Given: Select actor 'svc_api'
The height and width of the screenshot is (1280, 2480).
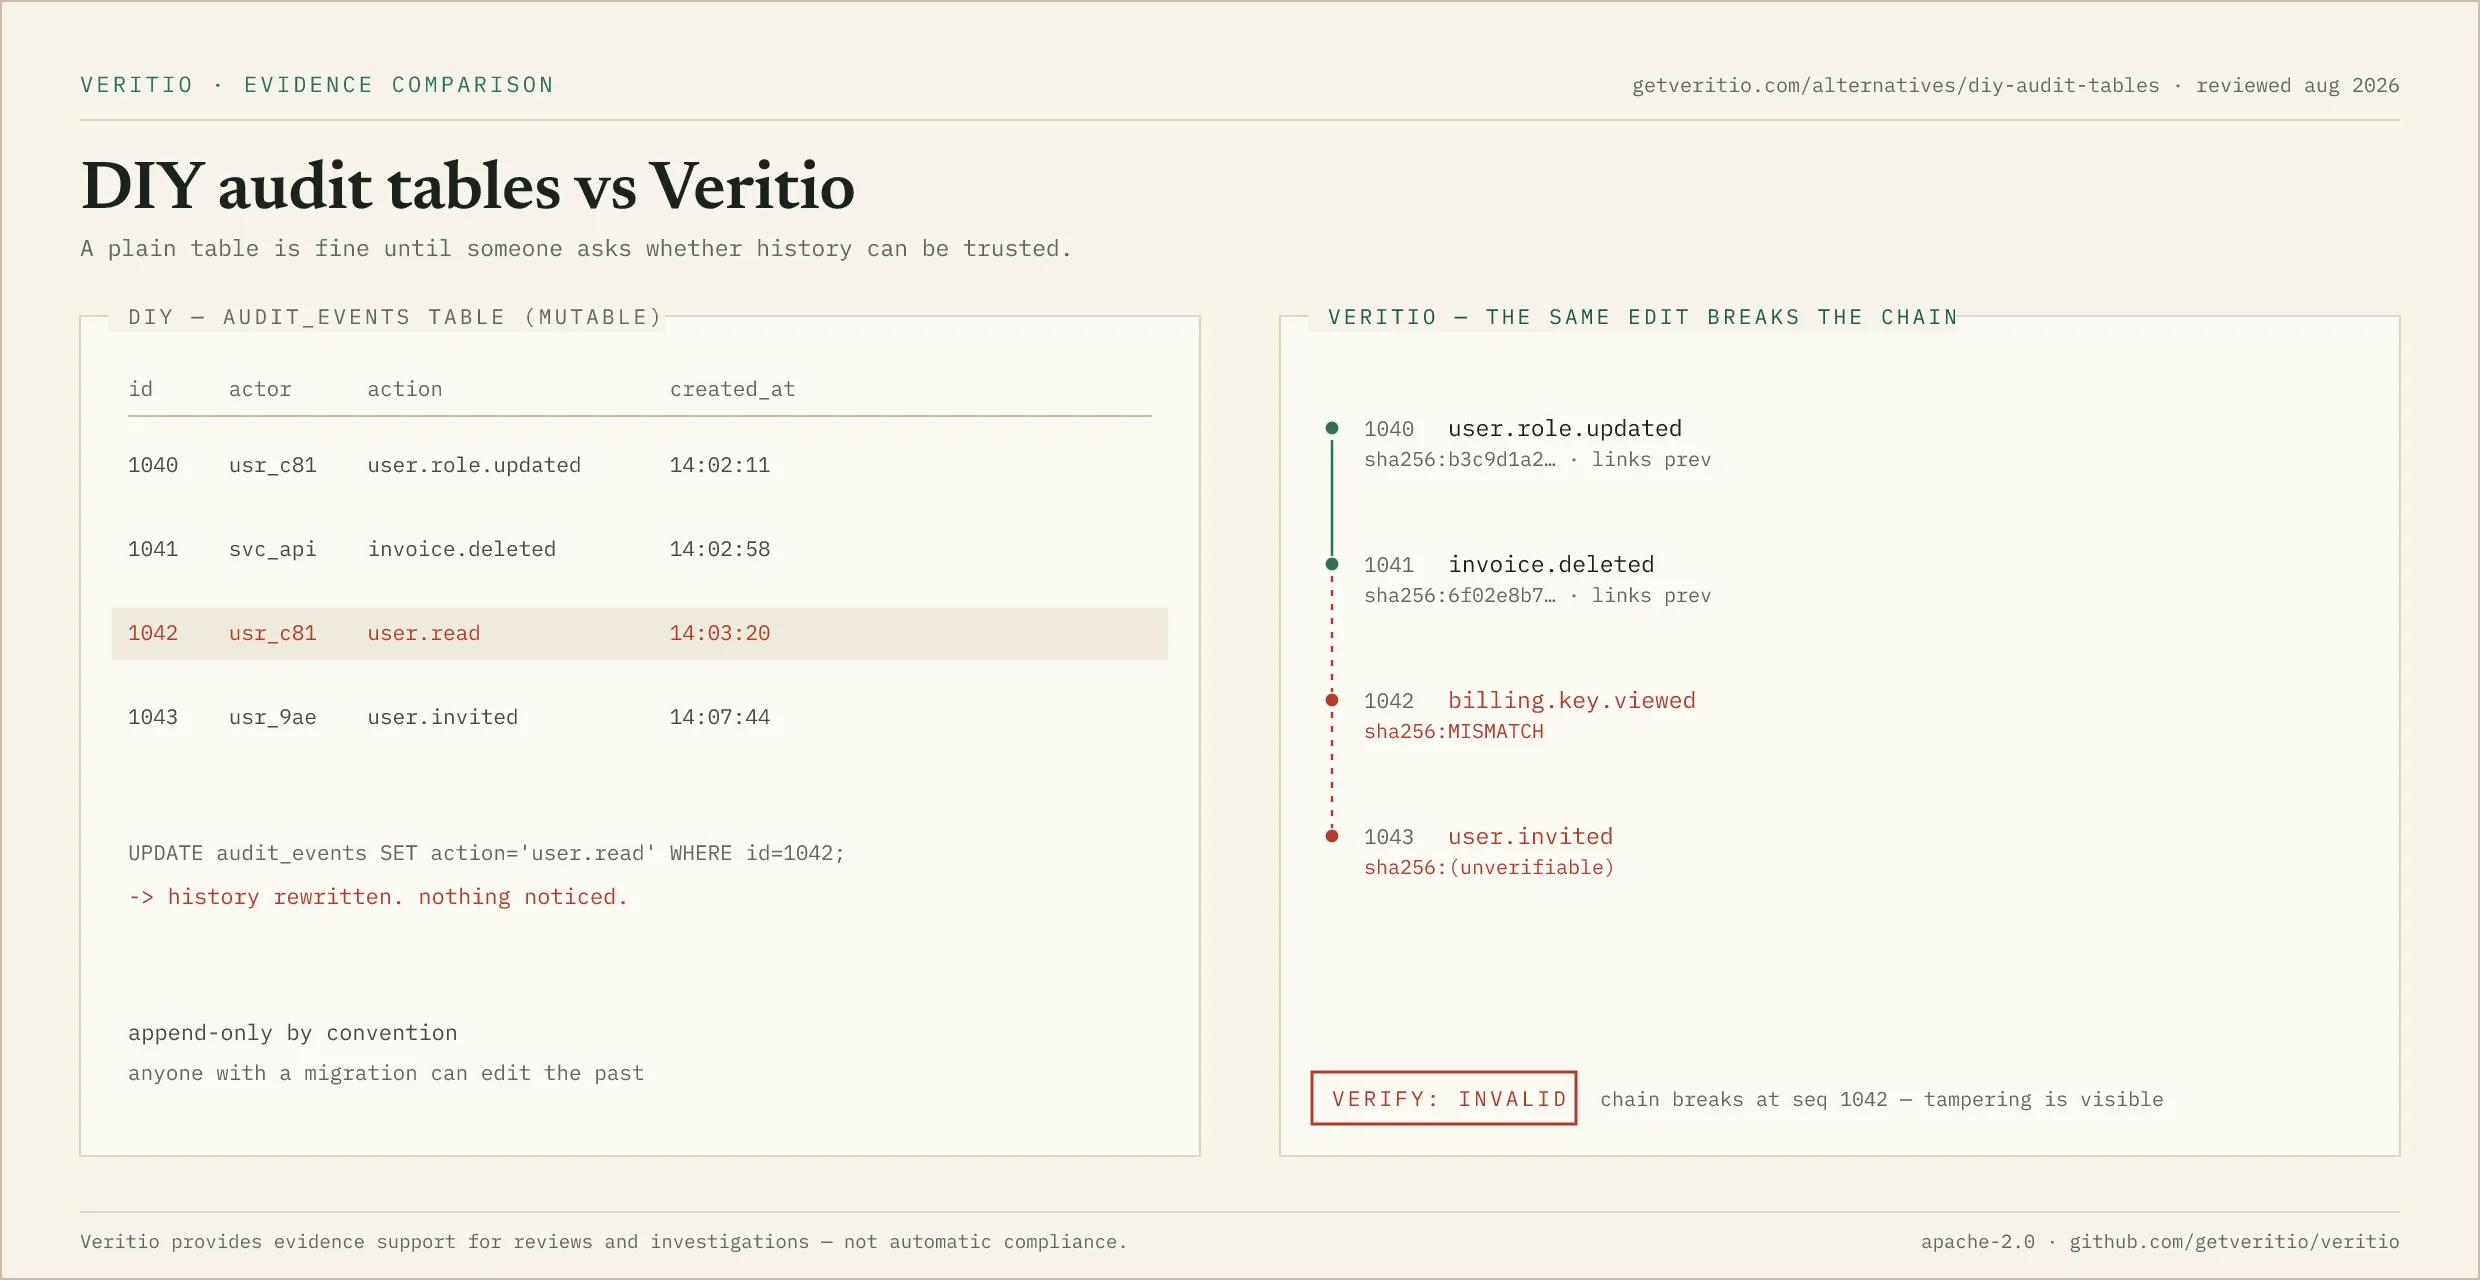Looking at the screenshot, I should click(273, 549).
